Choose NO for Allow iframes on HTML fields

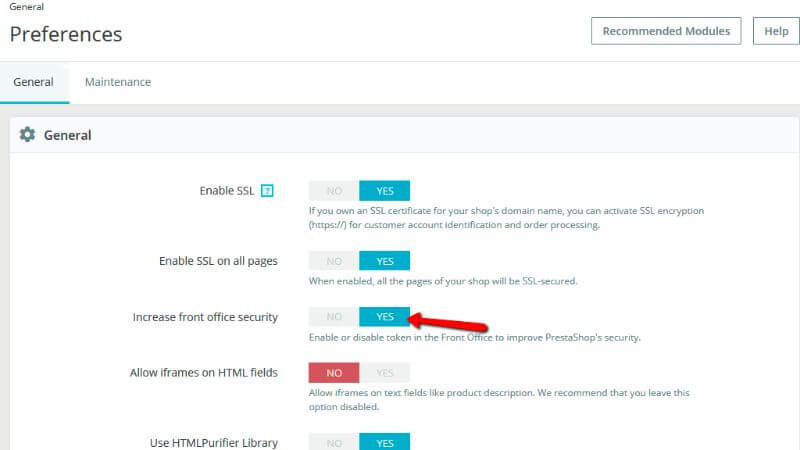pos(334,373)
